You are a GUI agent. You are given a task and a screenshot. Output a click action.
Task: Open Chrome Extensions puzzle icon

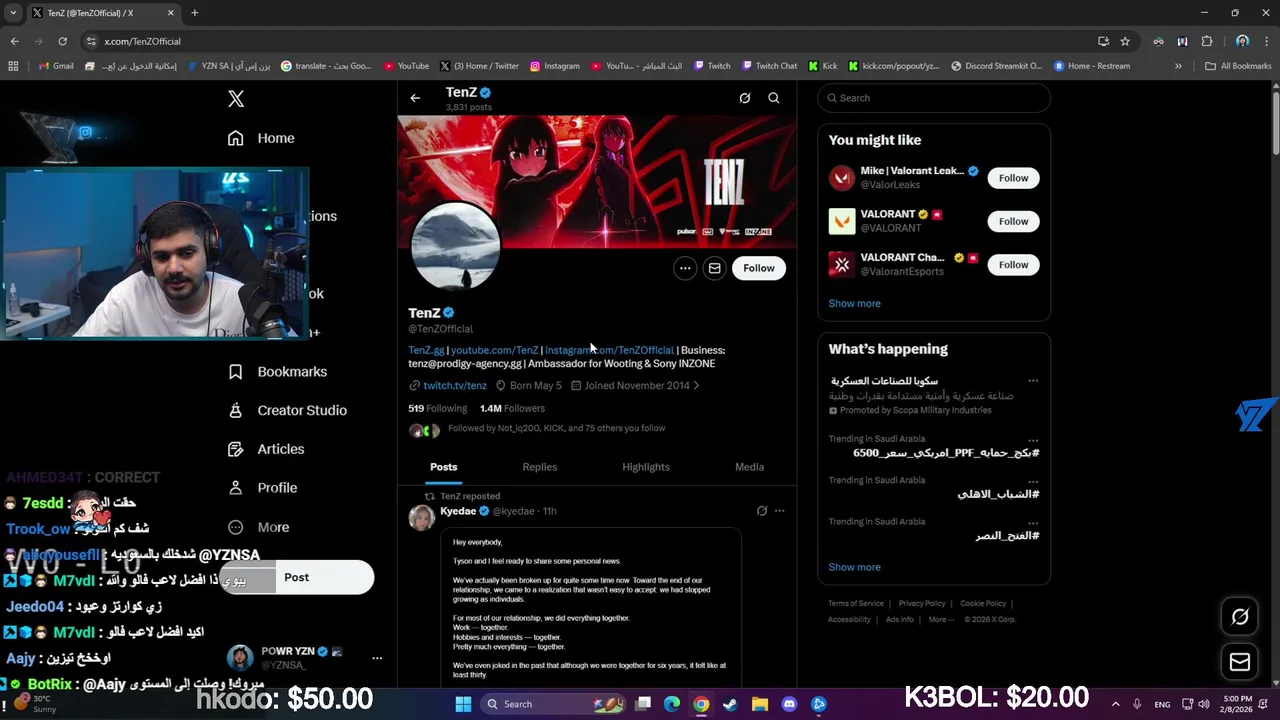coord(1207,41)
